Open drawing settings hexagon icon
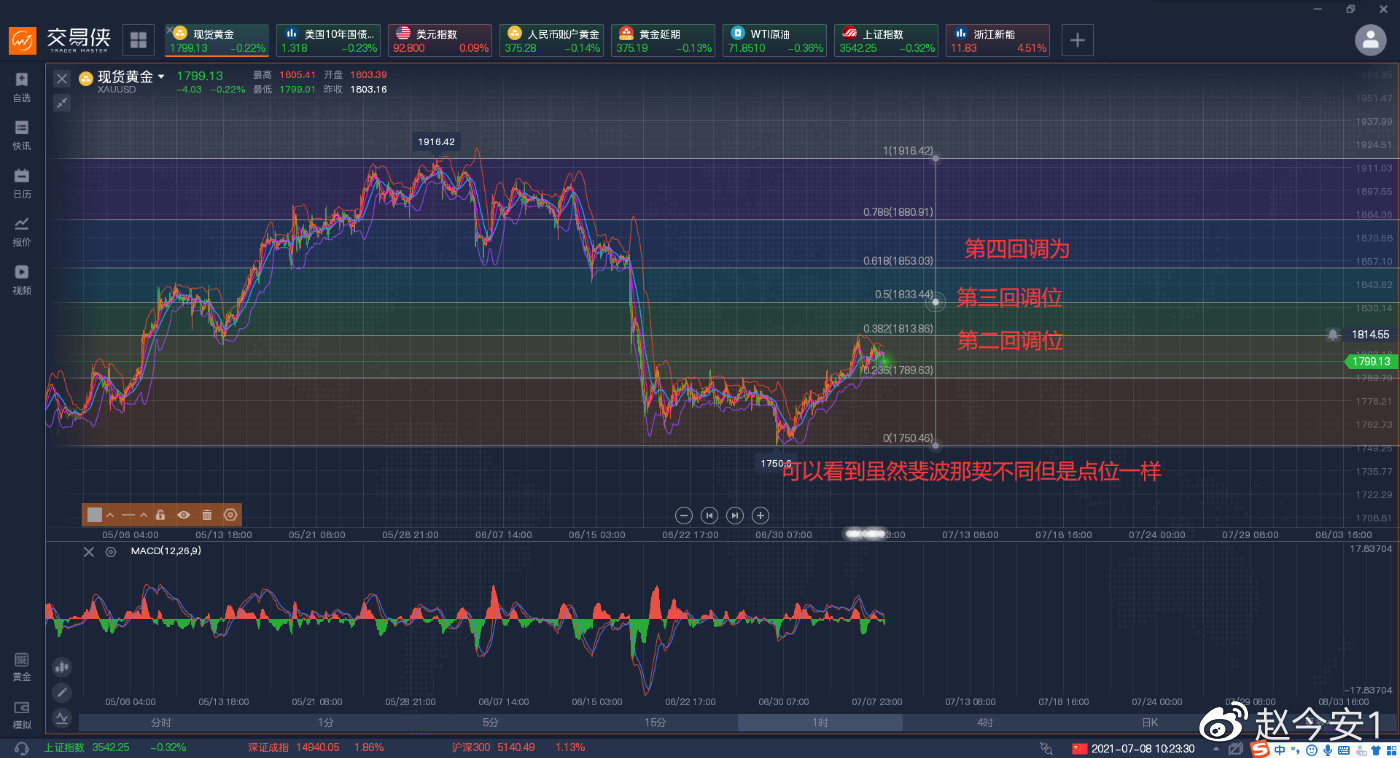1400x758 pixels. coord(231,515)
